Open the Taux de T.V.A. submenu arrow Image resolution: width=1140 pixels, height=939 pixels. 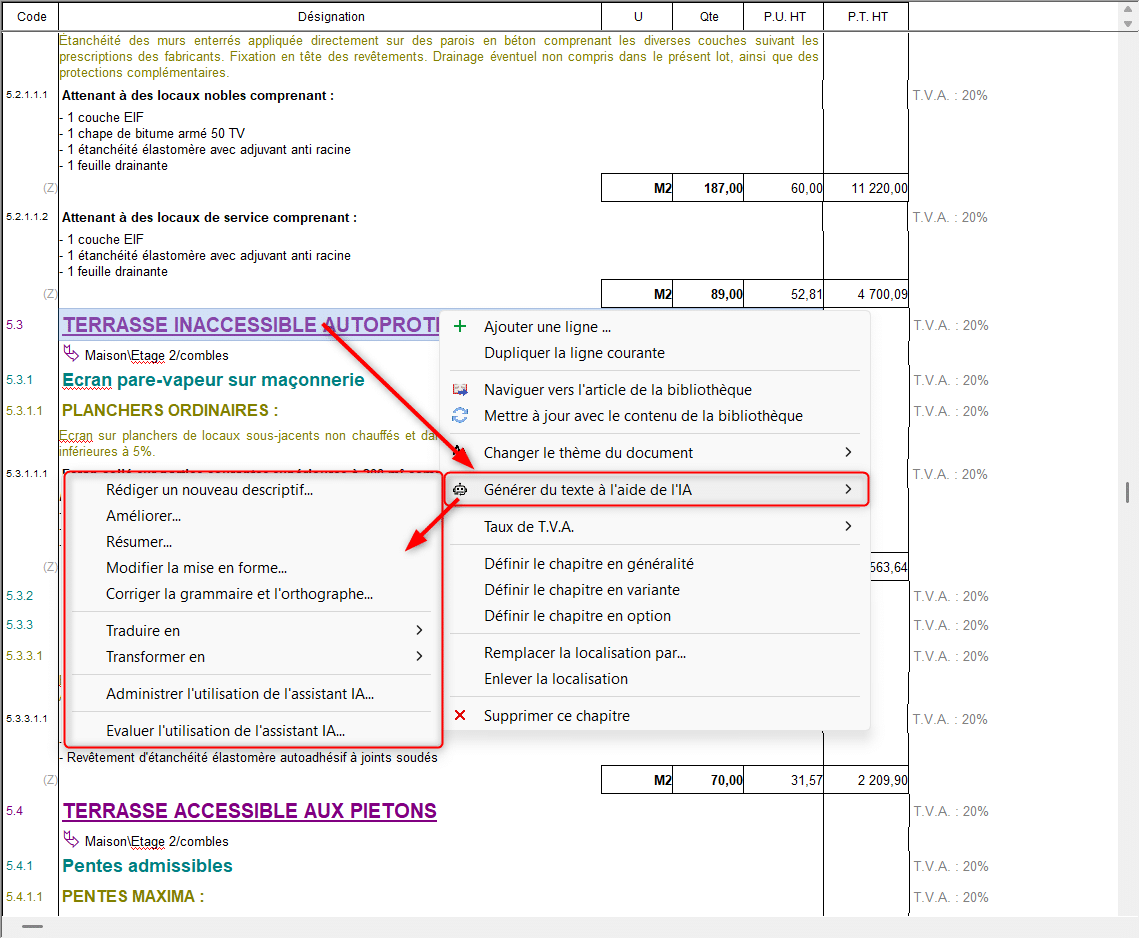(848, 527)
